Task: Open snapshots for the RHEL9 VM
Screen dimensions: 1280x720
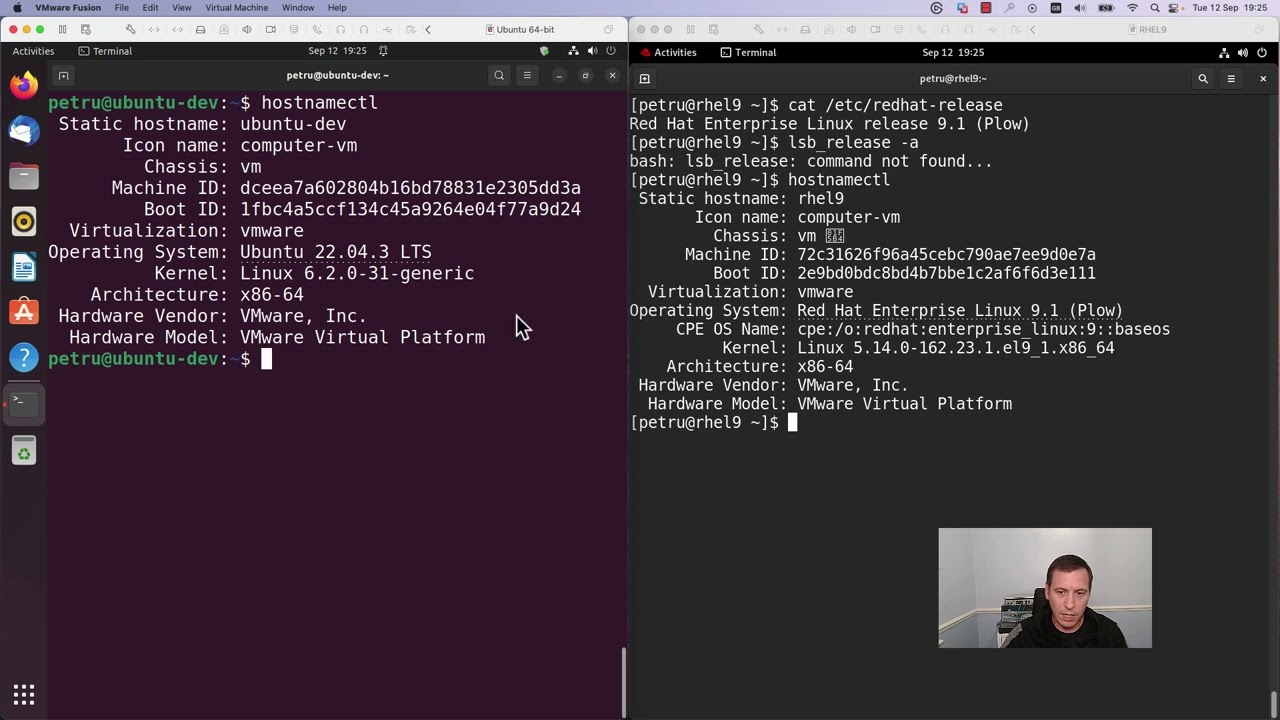Action: pos(713,29)
